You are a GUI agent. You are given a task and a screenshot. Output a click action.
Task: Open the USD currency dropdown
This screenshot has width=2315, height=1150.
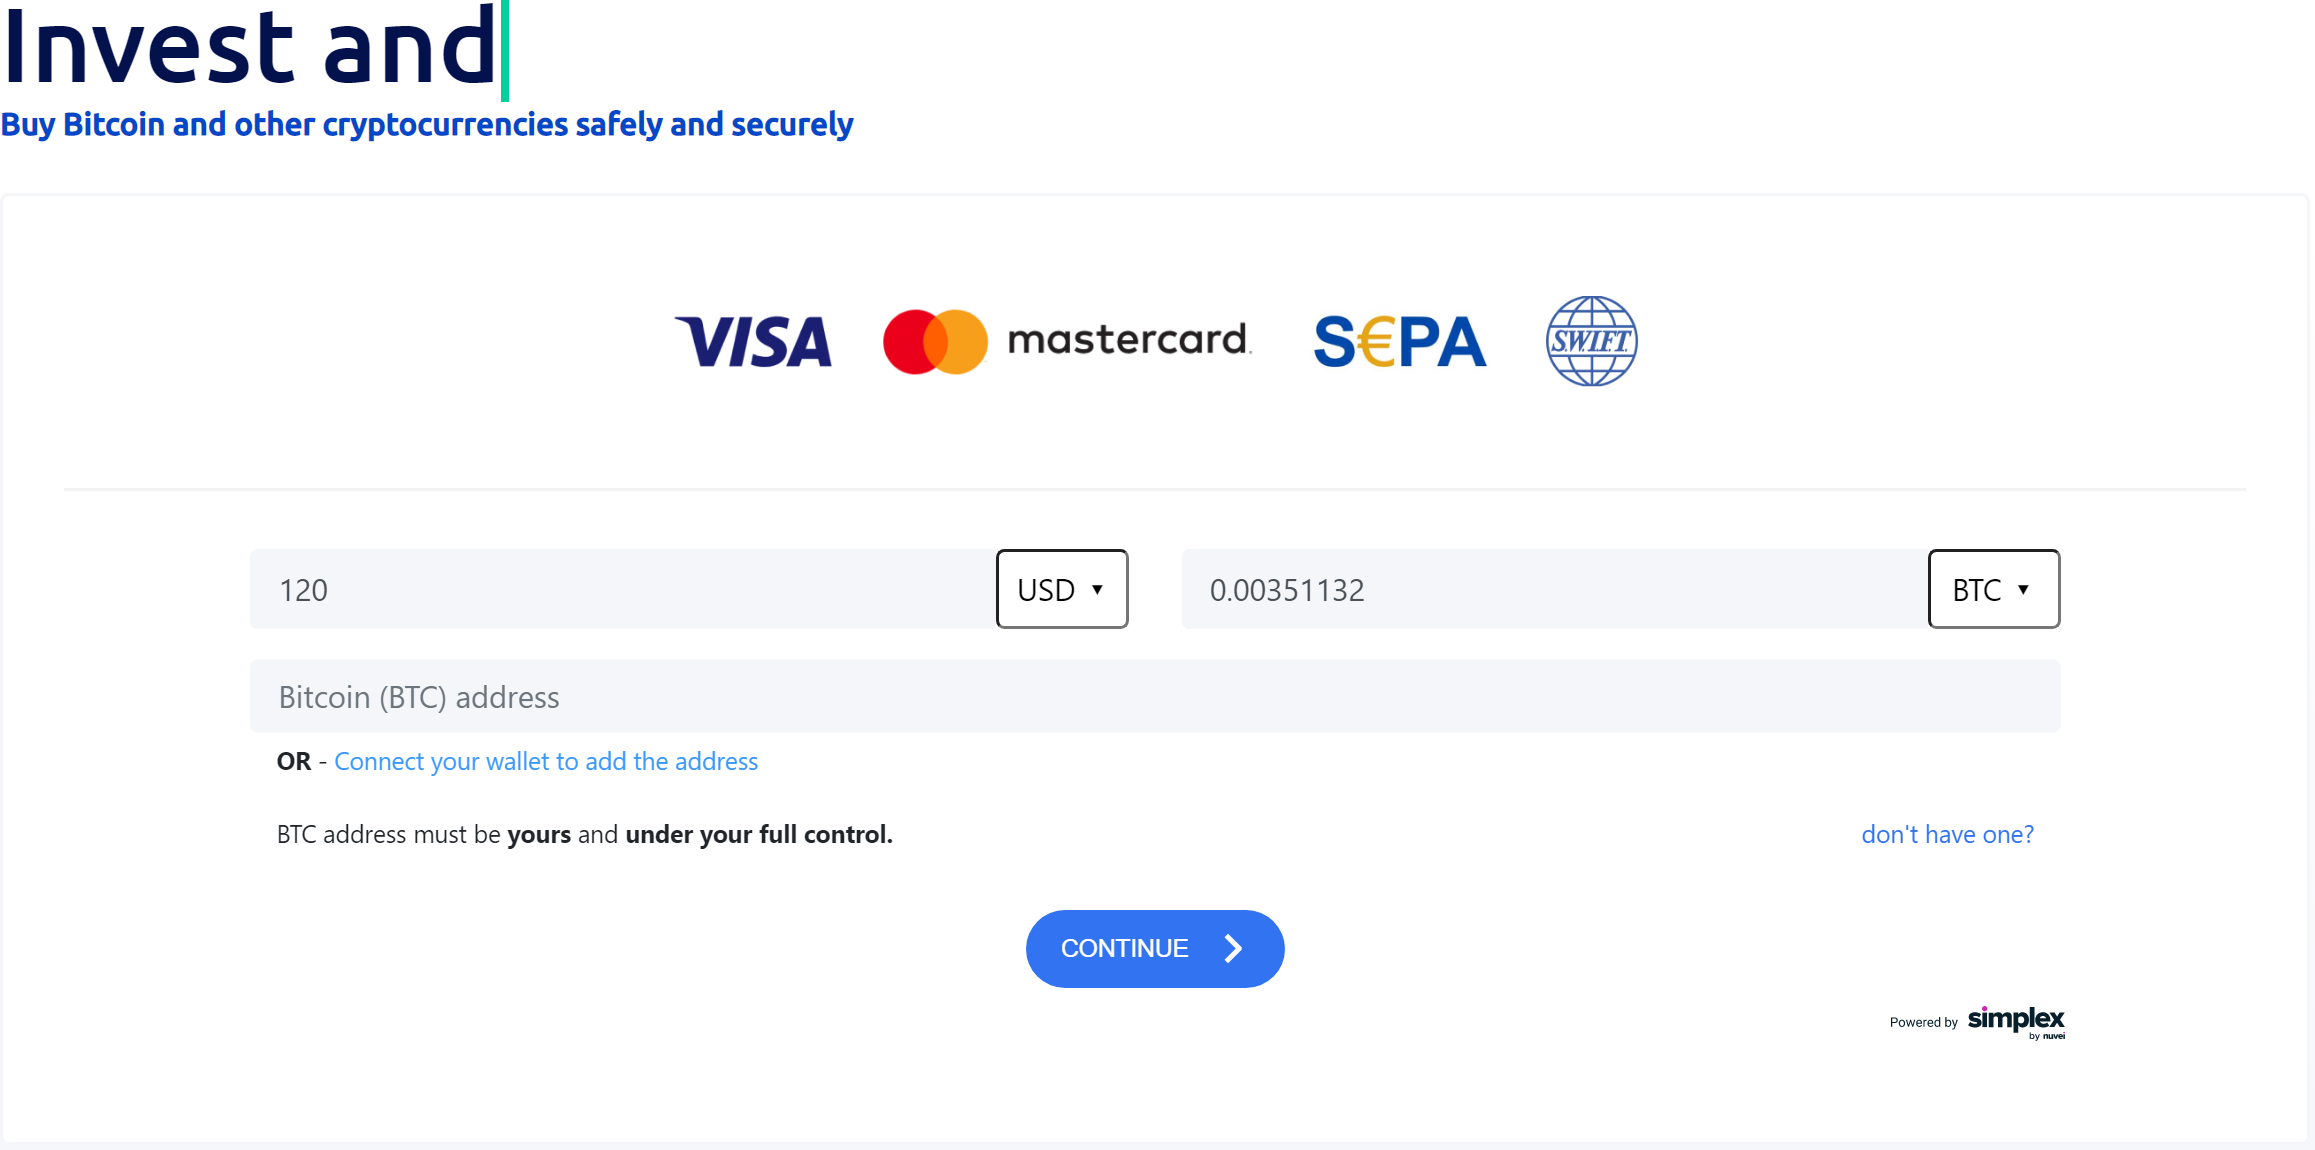coord(1062,589)
